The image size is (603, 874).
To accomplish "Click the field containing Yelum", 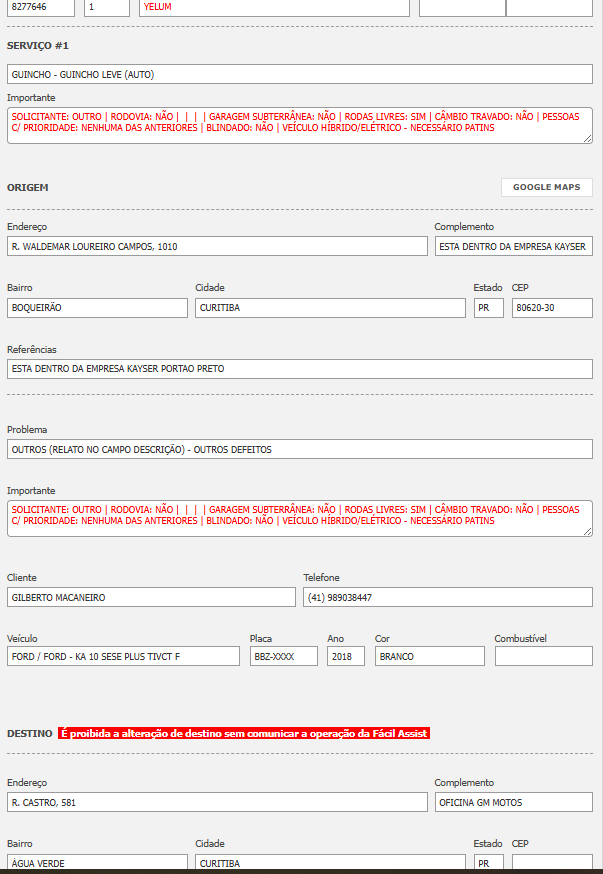I will tap(274, 7).
